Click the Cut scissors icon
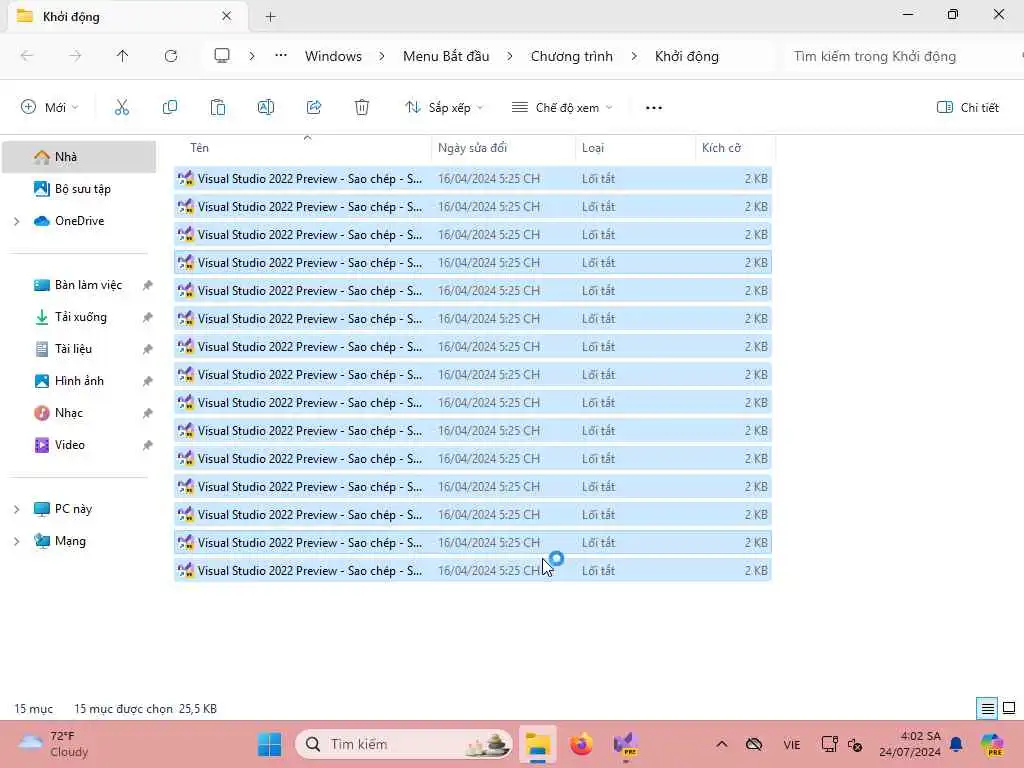This screenshot has height=768, width=1024. click(121, 108)
